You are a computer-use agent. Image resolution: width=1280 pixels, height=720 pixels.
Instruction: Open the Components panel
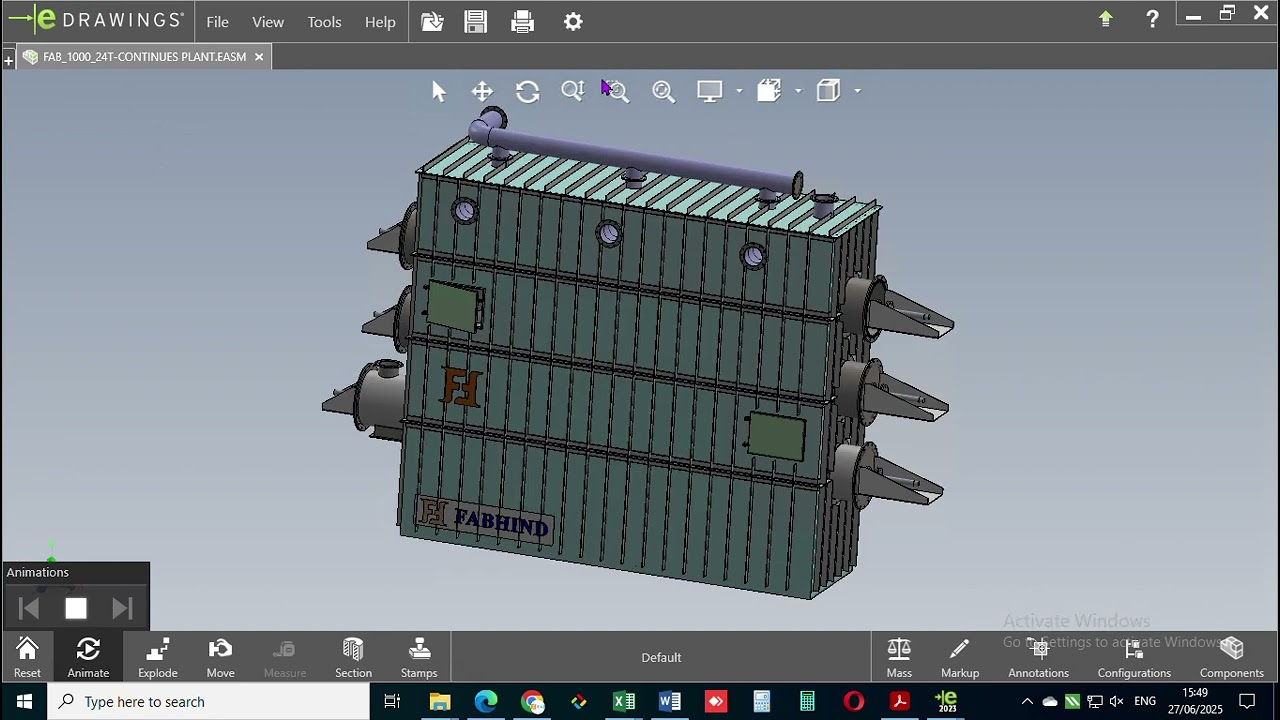1232,657
